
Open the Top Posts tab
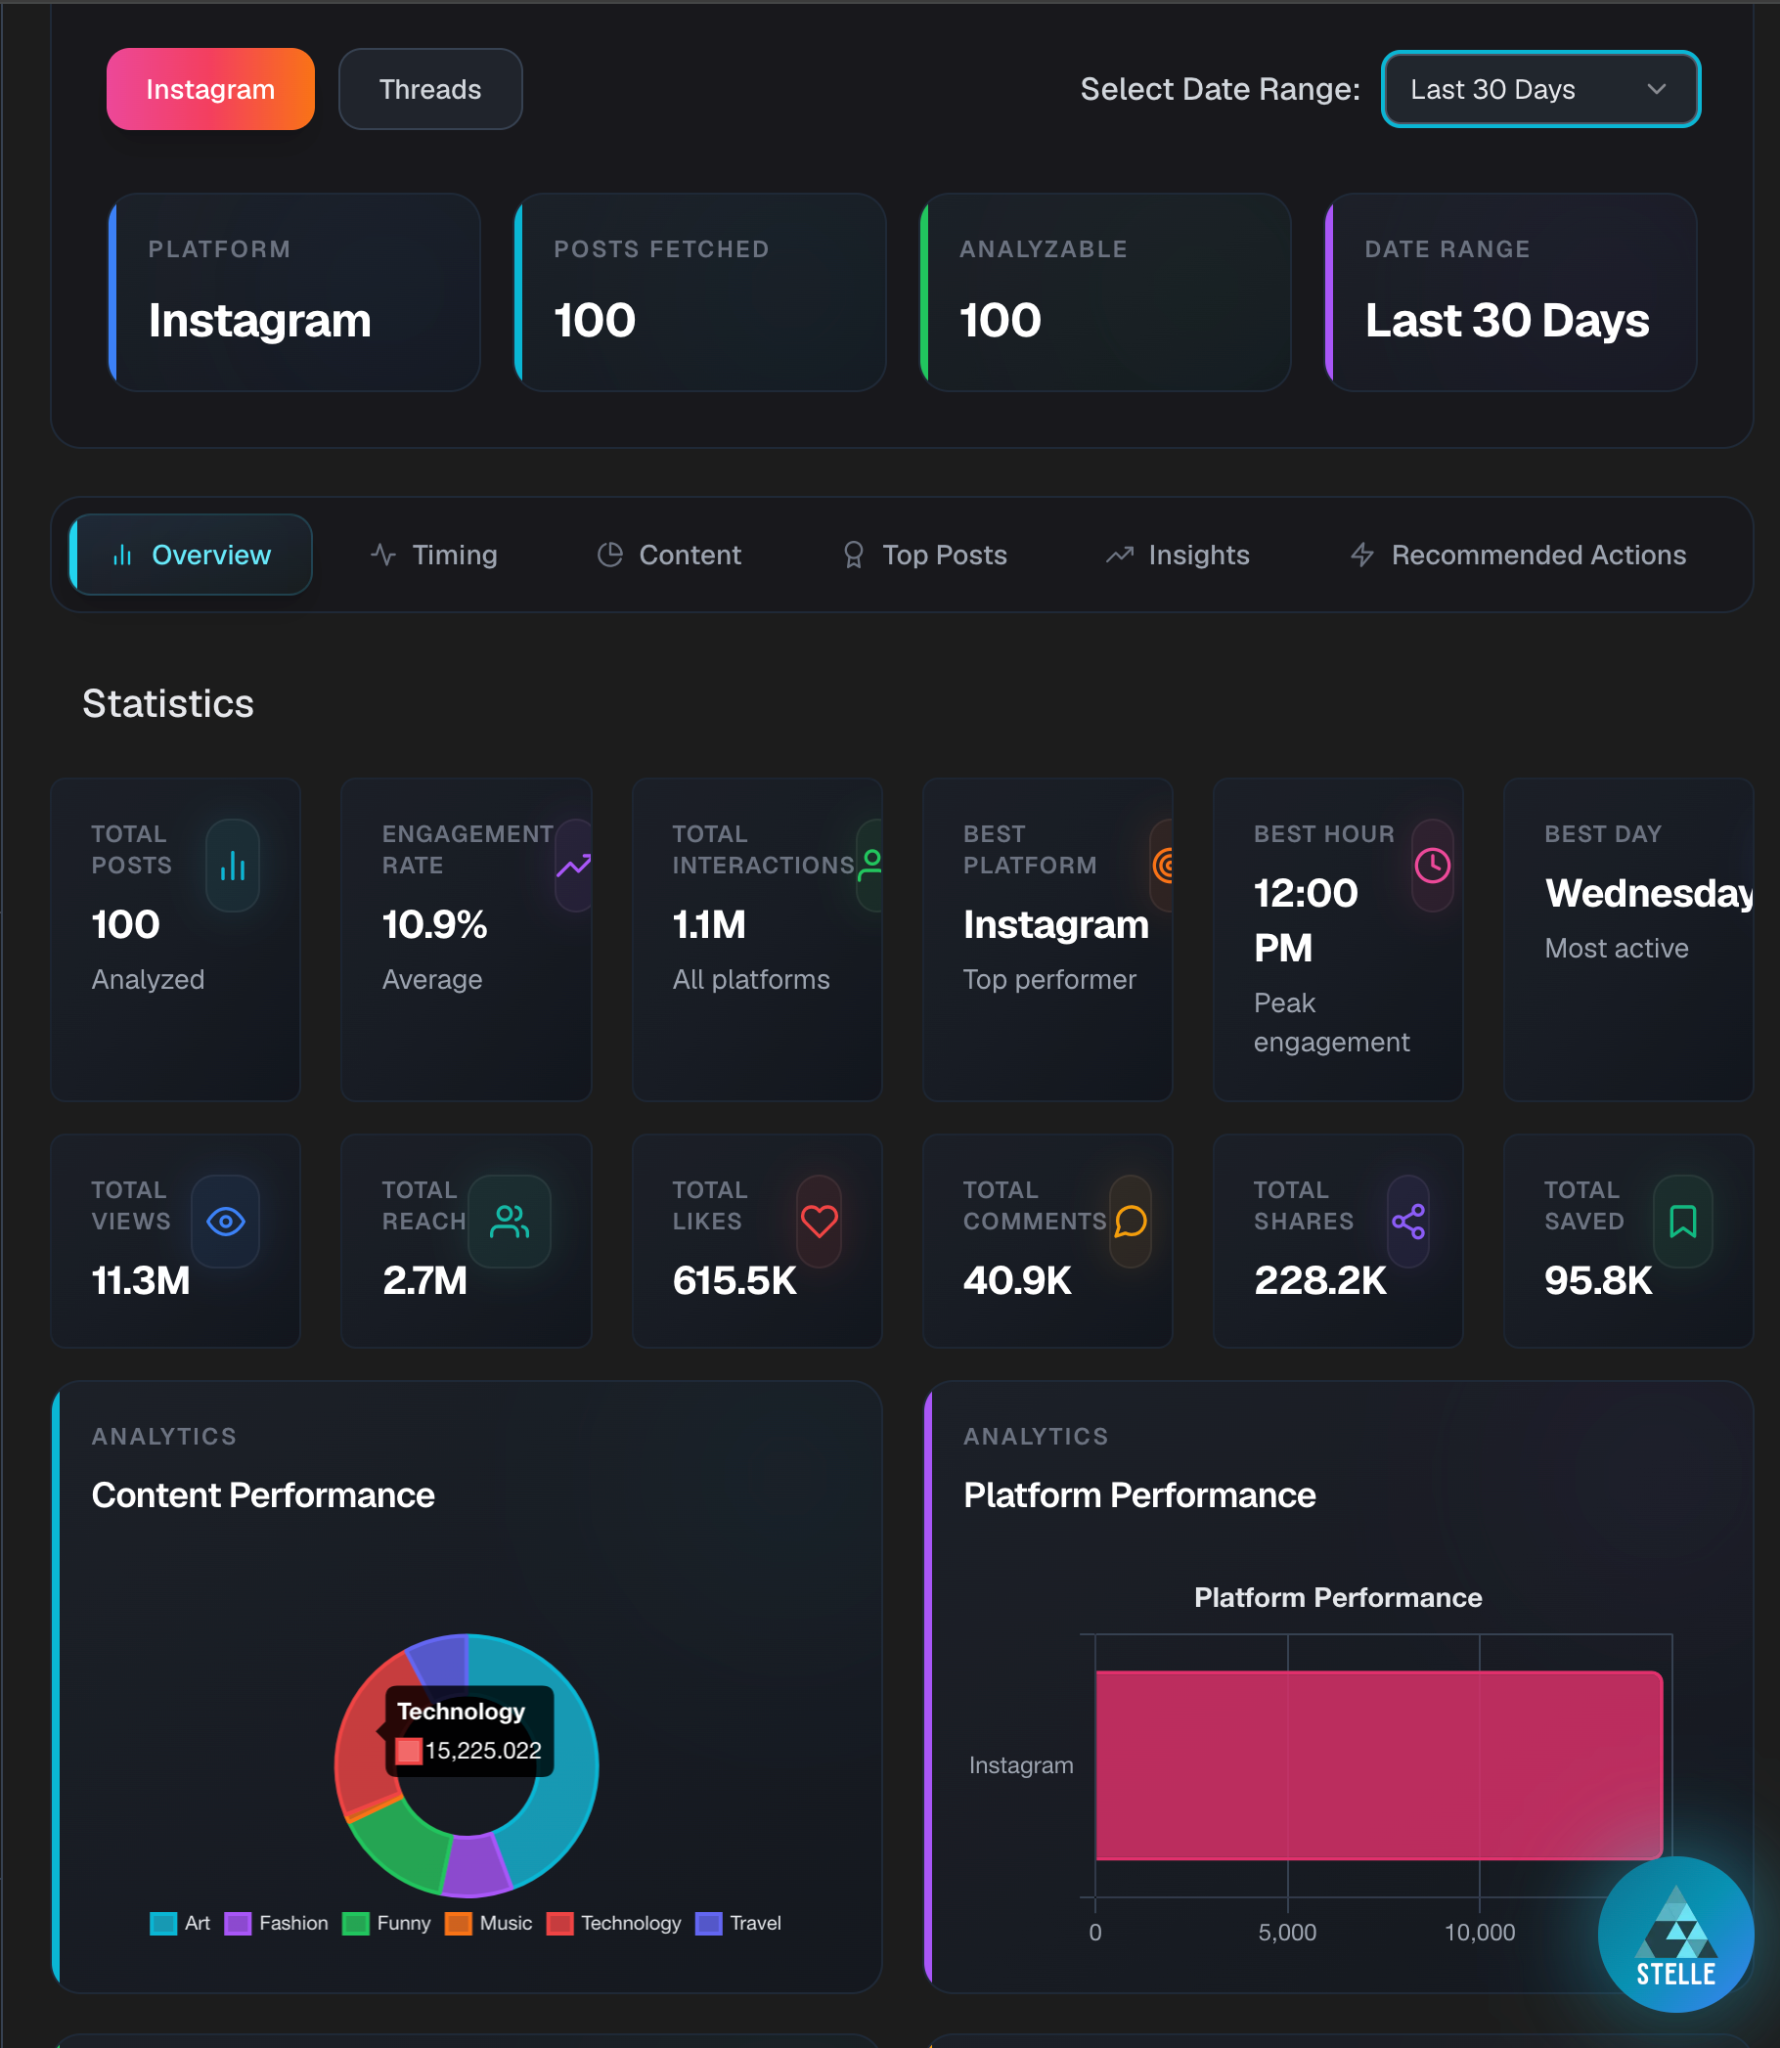click(925, 555)
